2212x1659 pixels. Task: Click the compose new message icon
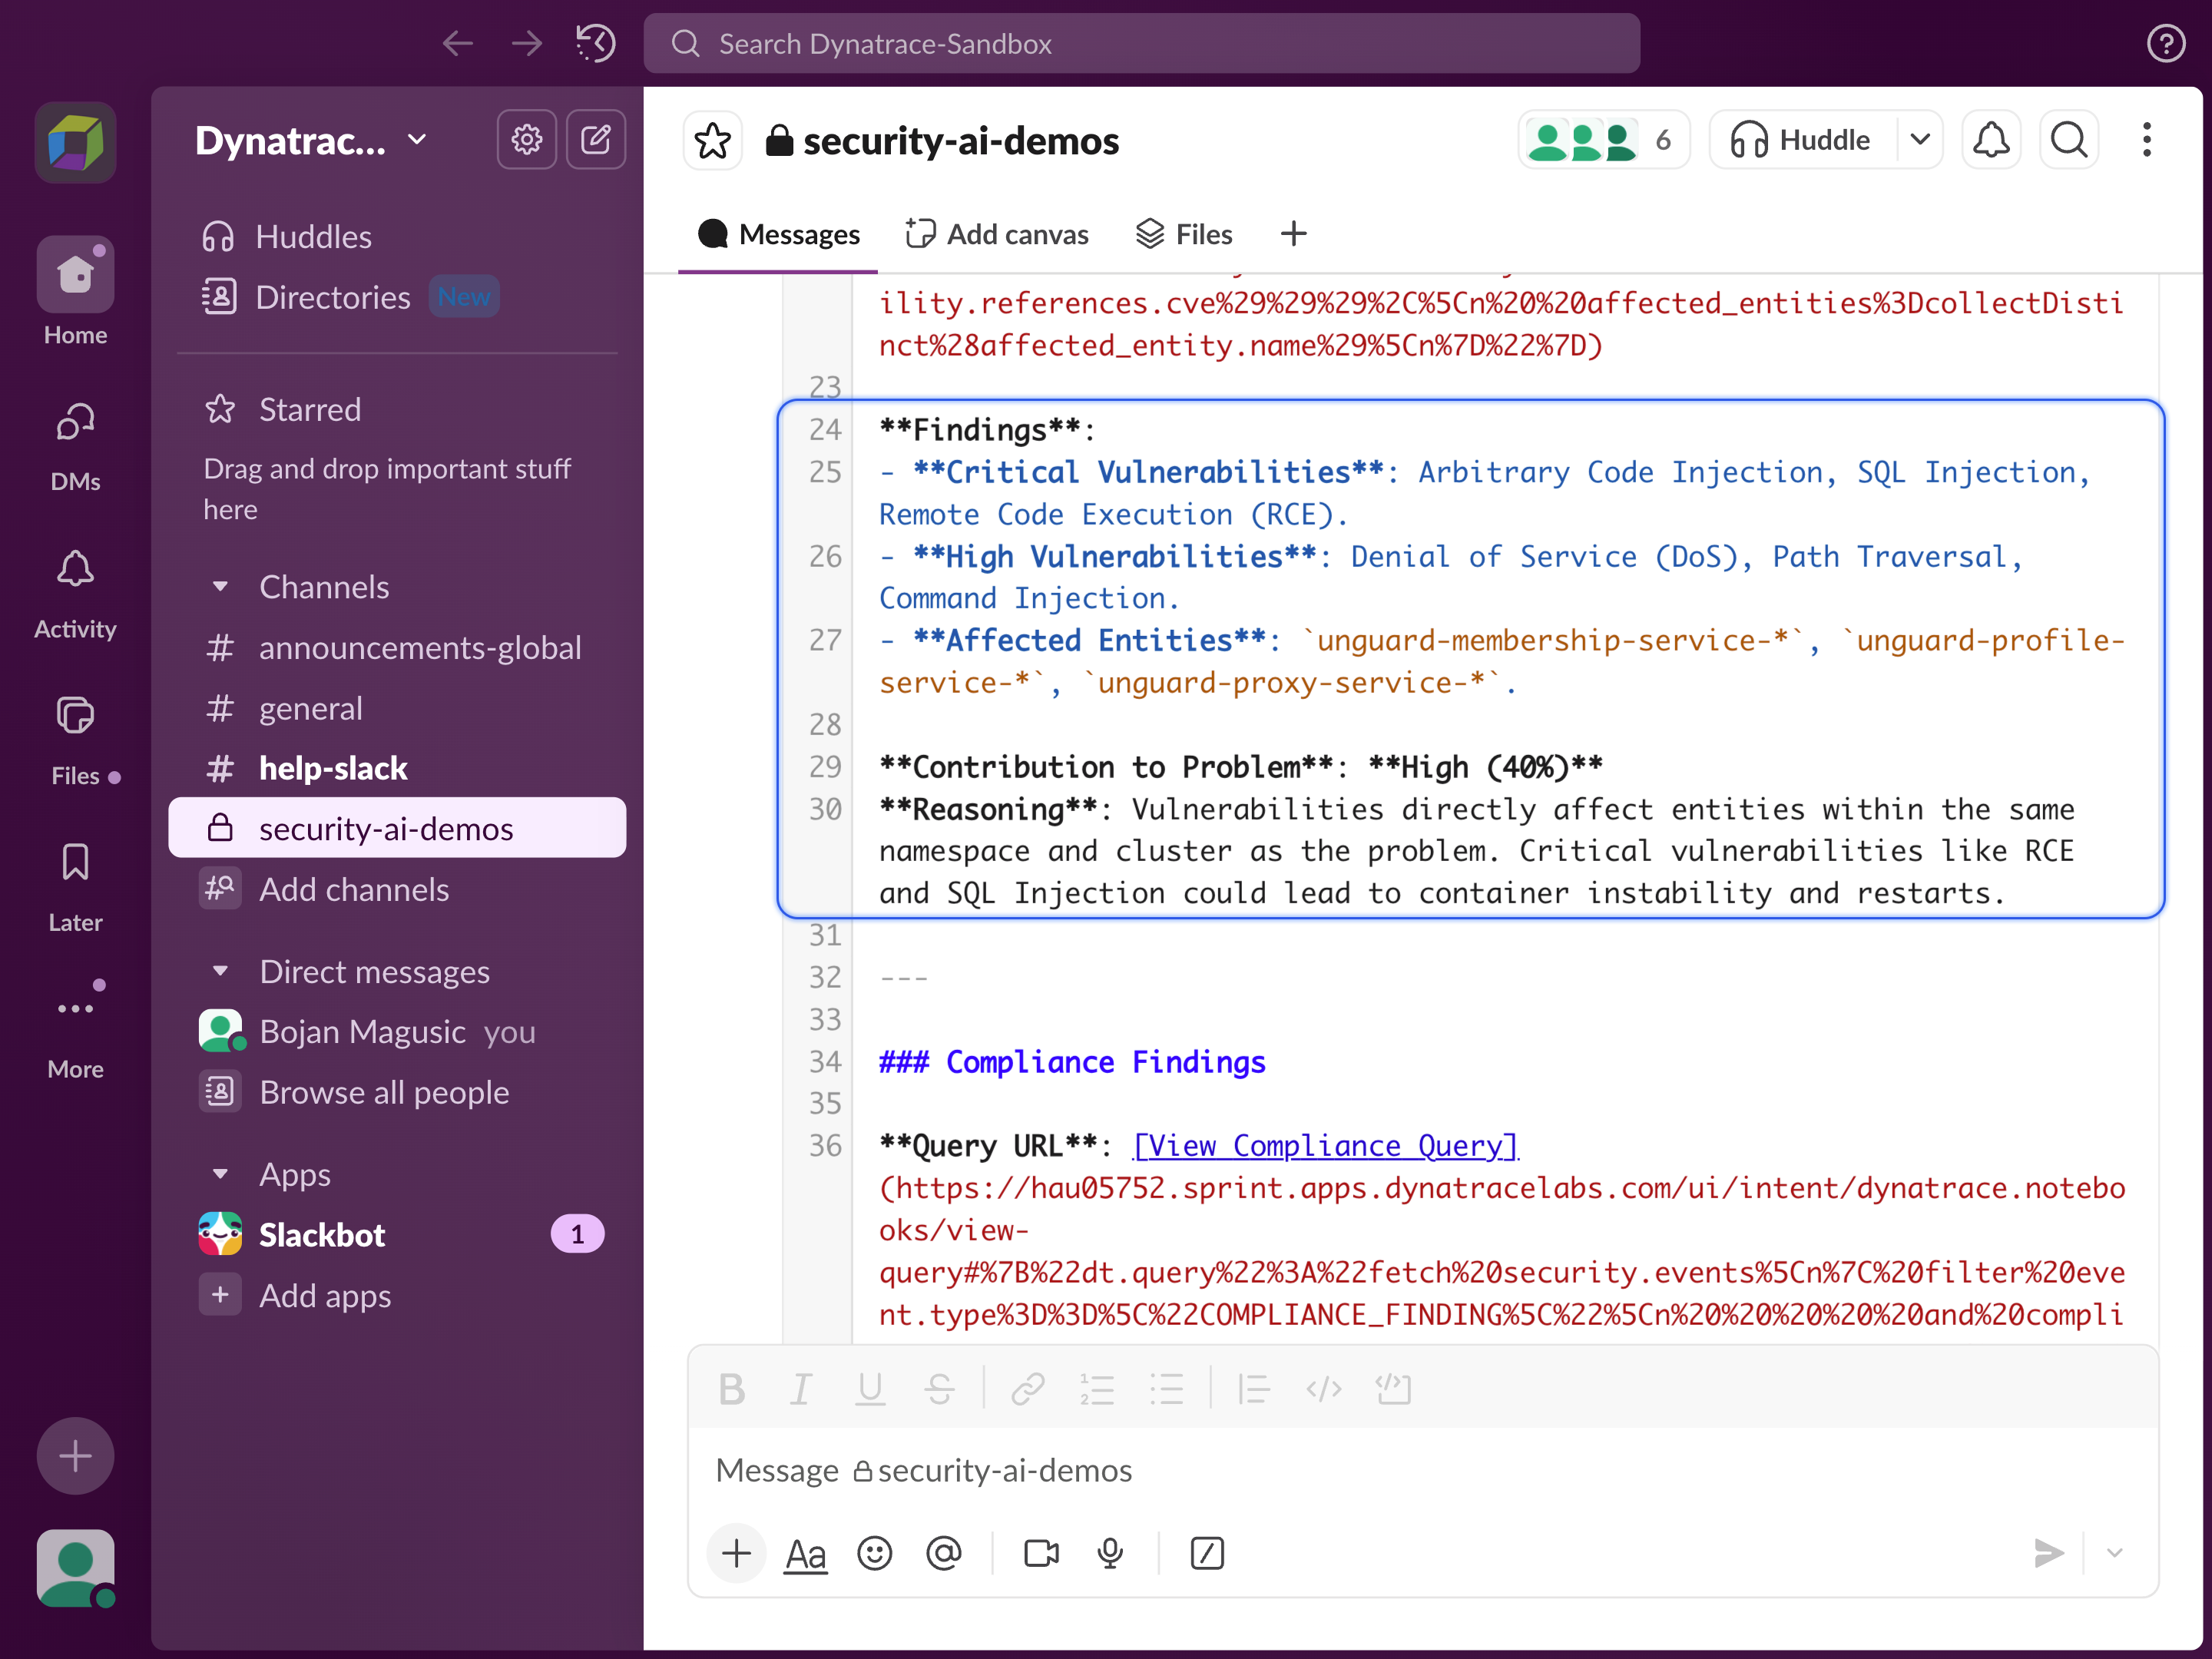tap(596, 140)
